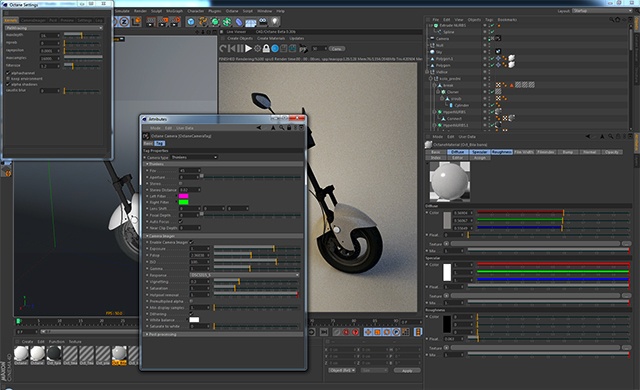Viewport: 640px width, 390px height.
Task: Click the blue sphere clay-mode icon
Action: coord(275,49)
